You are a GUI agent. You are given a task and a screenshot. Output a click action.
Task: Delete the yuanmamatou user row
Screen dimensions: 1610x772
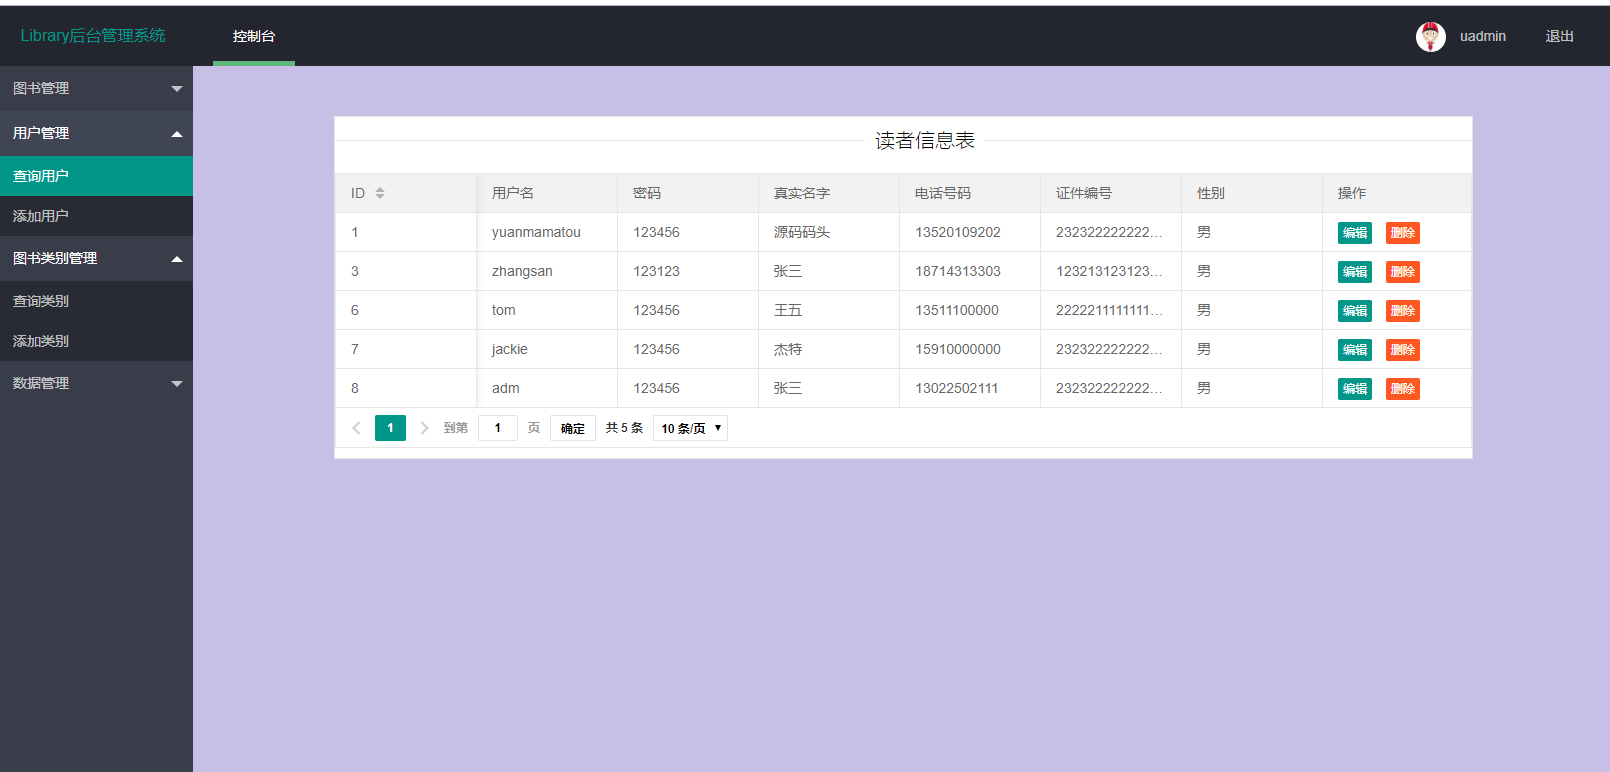pos(1403,233)
